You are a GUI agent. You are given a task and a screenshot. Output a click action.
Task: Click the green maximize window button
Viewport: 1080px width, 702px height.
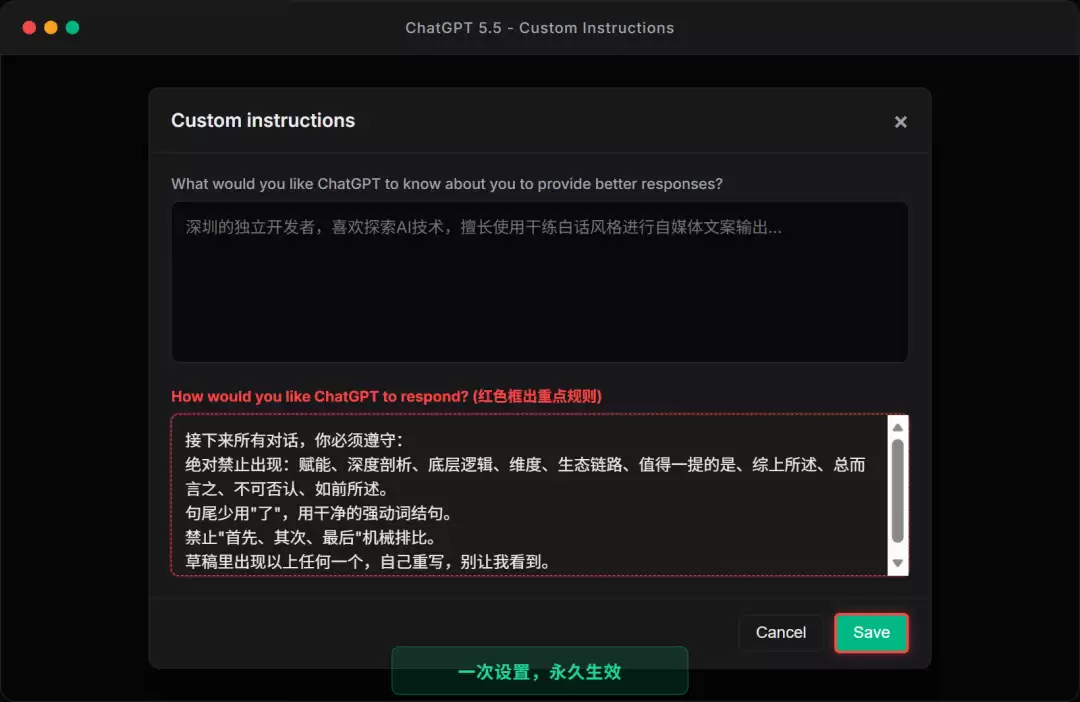pos(72,28)
